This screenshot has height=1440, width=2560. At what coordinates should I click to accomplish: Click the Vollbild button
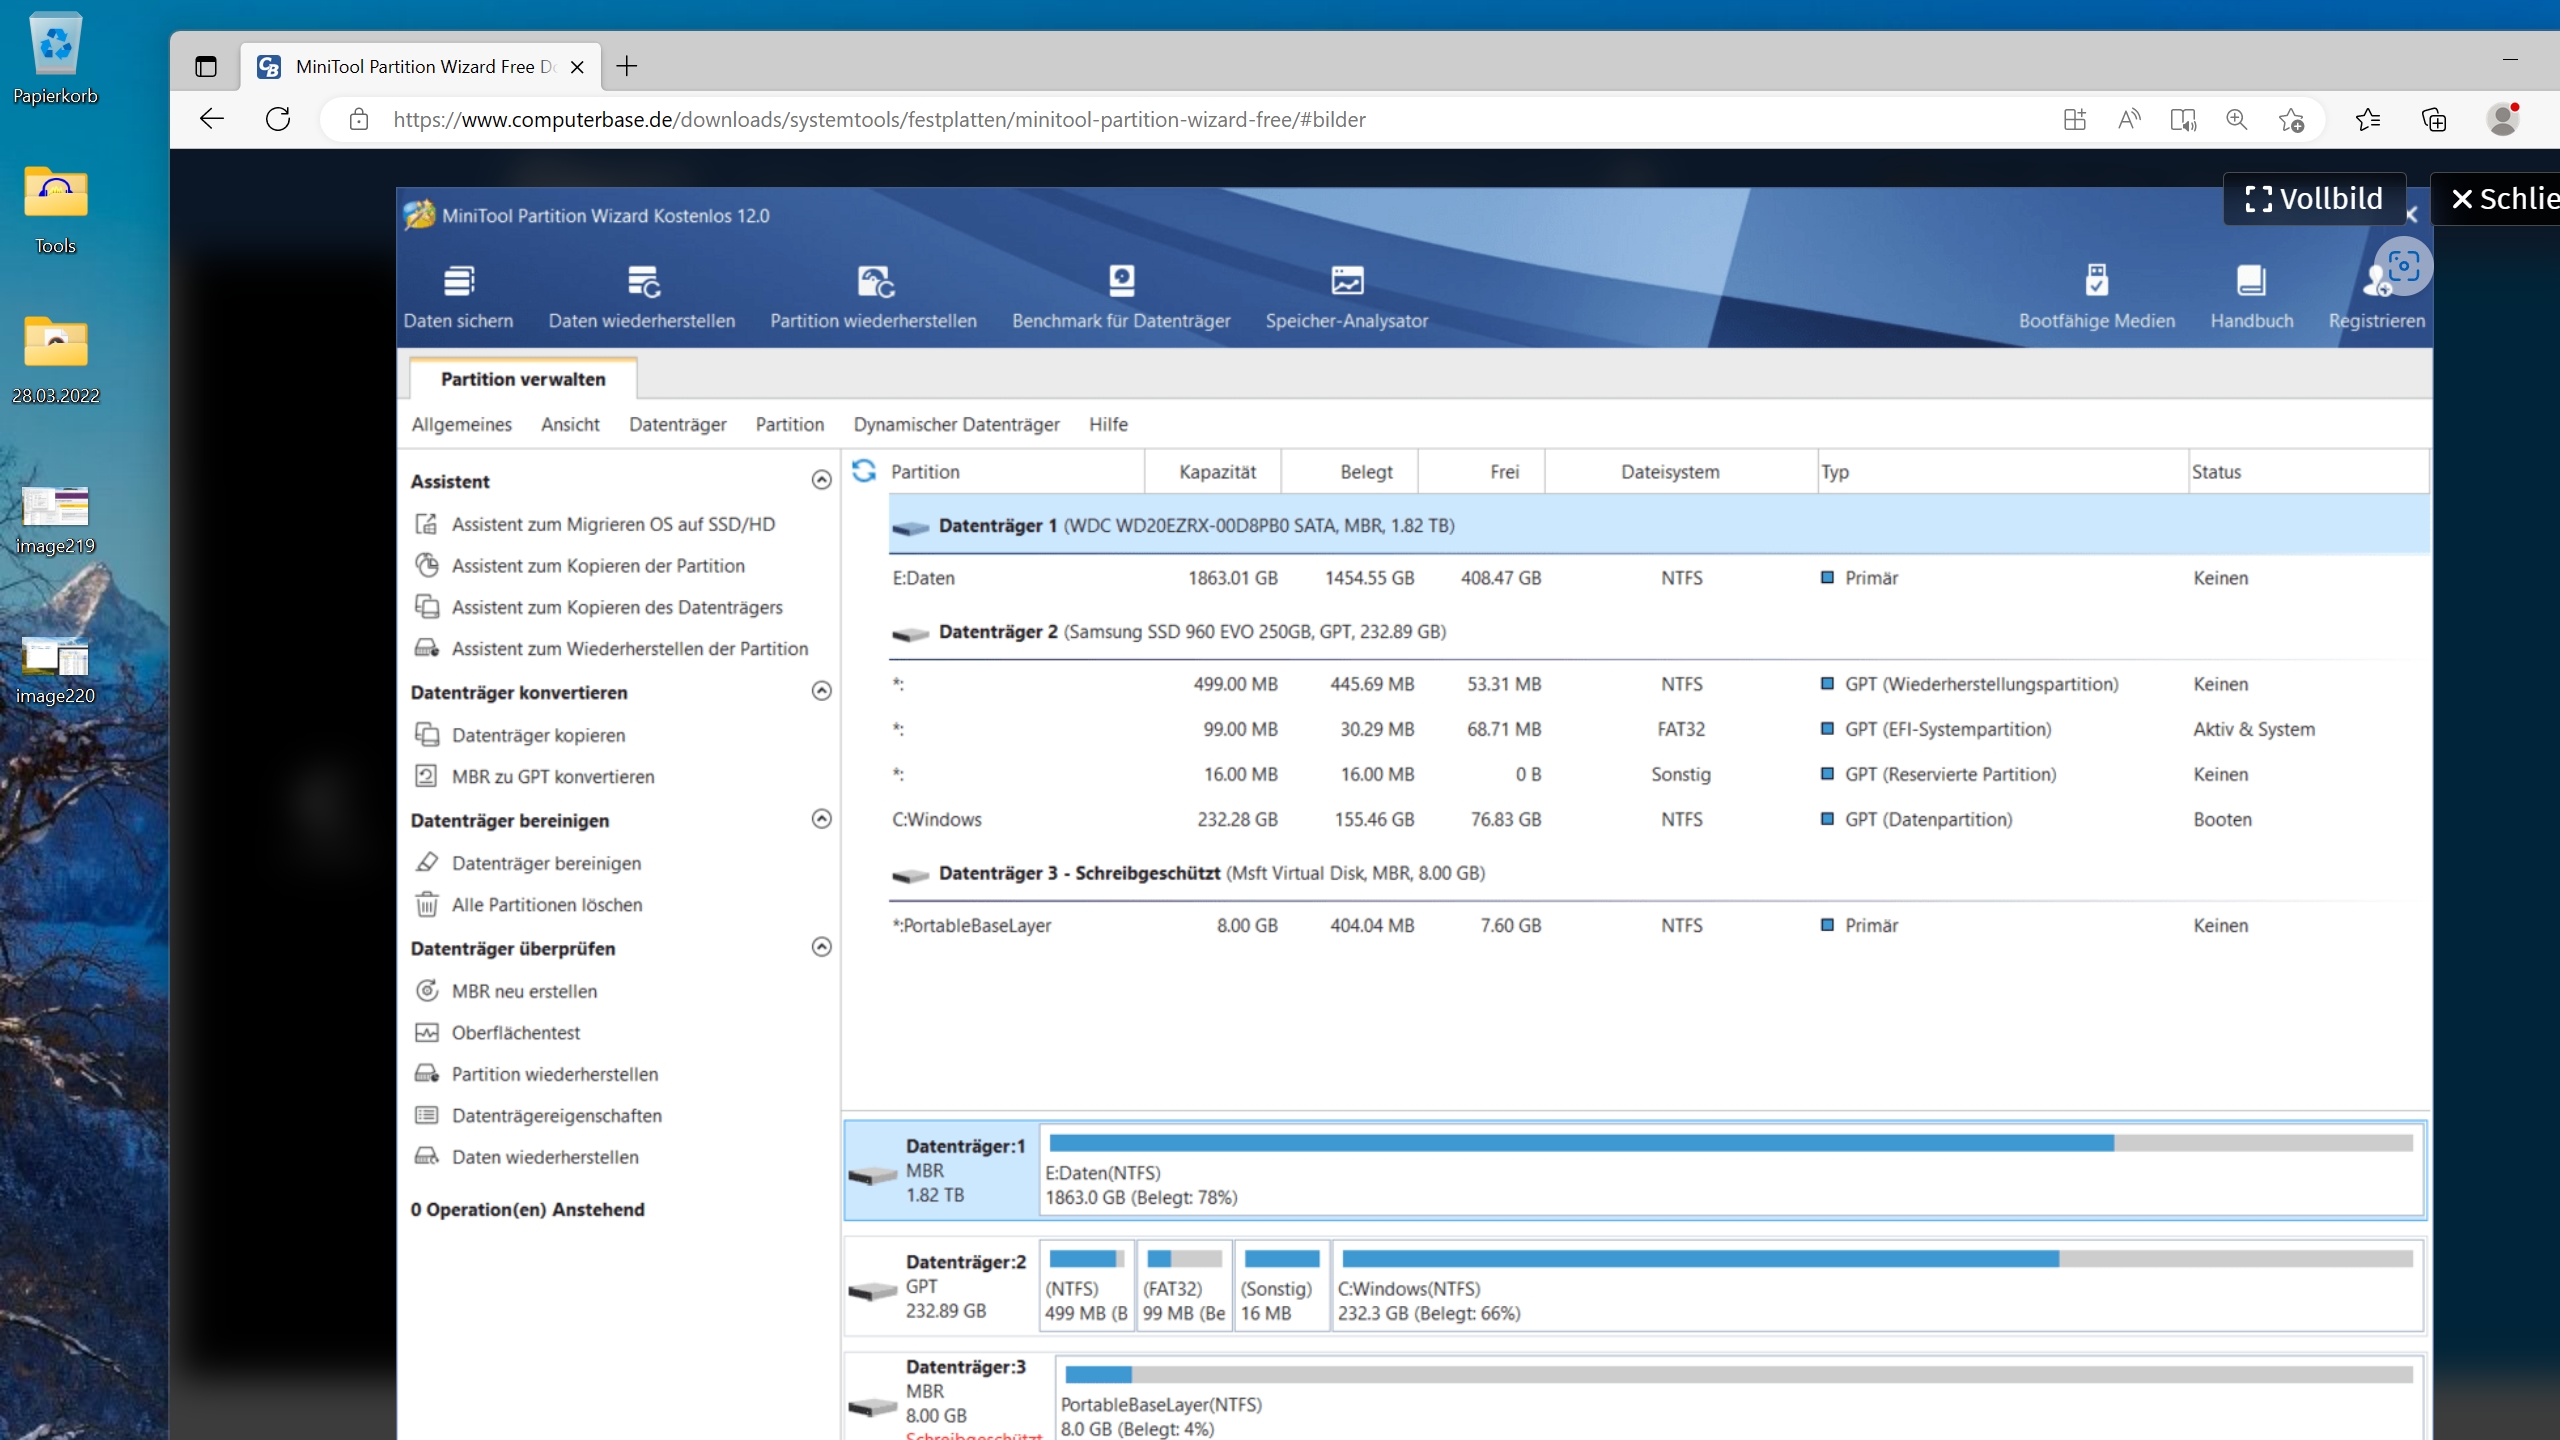tap(2314, 199)
